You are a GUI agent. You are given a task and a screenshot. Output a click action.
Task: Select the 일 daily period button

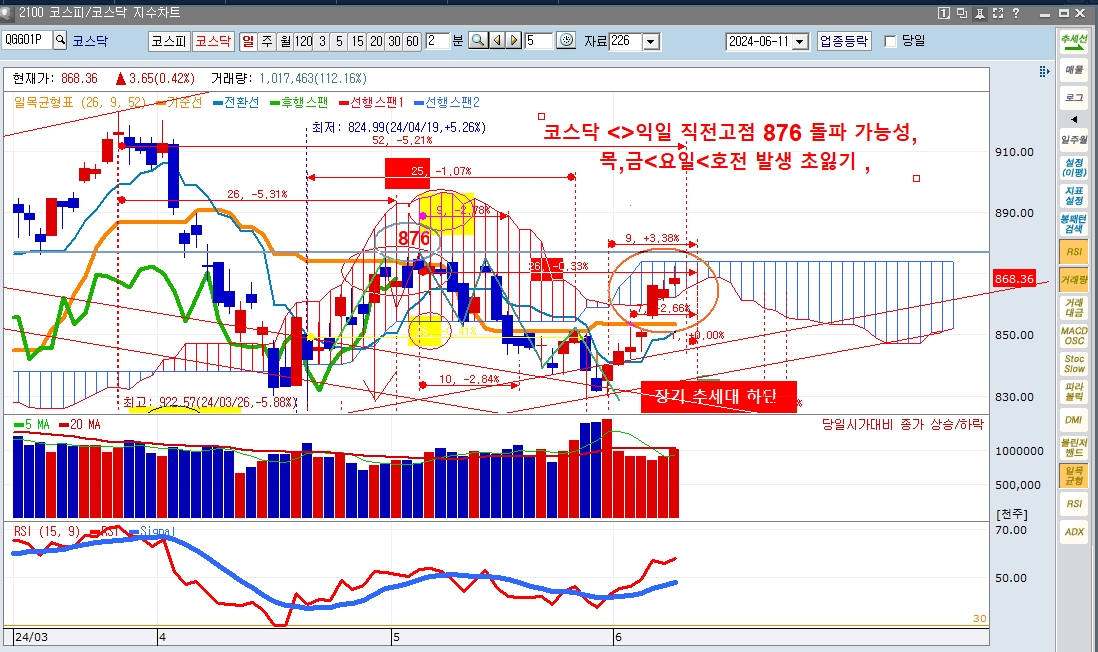248,41
